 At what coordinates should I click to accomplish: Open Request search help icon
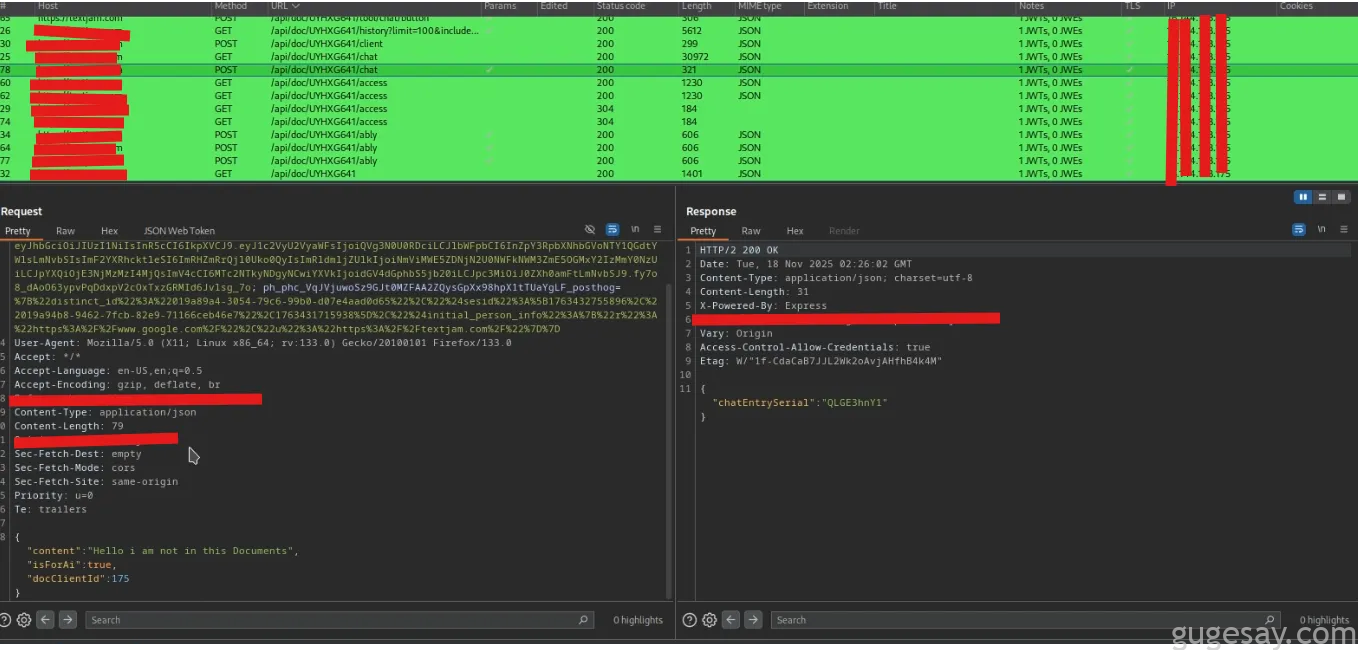click(x=6, y=620)
